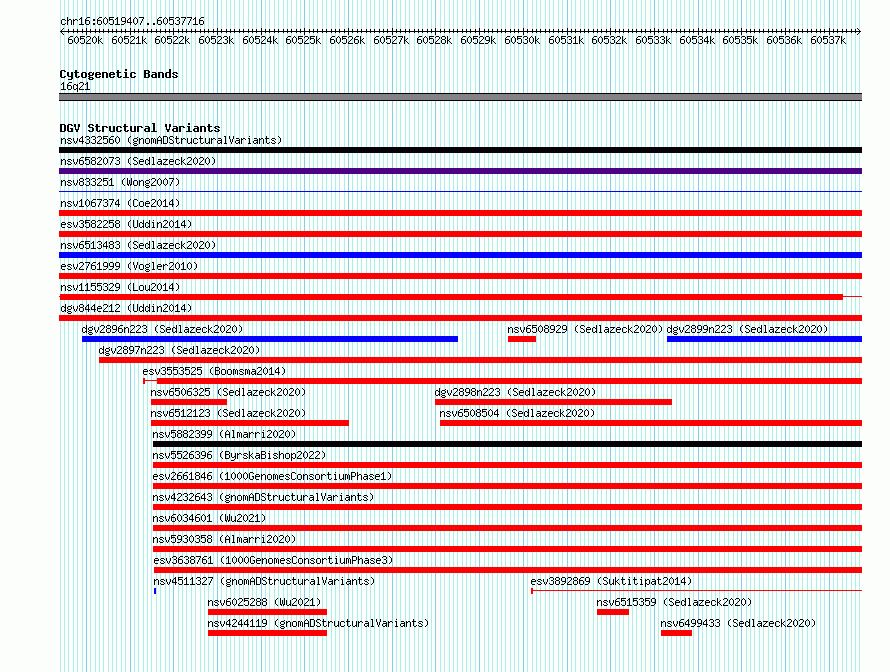
Task: Click nsv1155329 (Lou2014) variant label
Action: (120, 287)
